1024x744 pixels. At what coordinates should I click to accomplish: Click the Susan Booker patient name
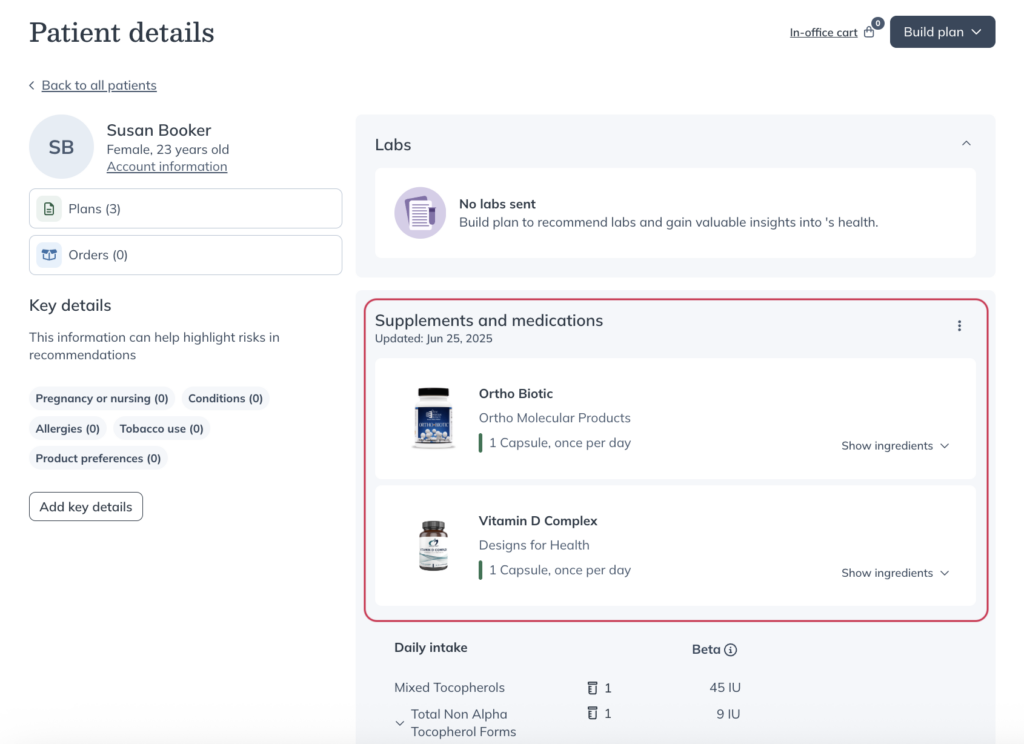(159, 130)
